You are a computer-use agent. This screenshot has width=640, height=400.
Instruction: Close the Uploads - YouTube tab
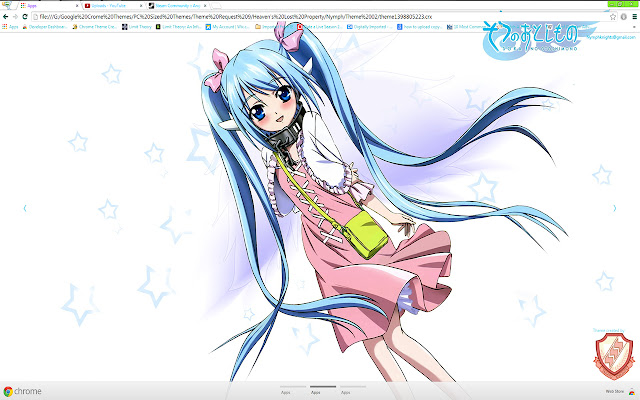(141, 6)
